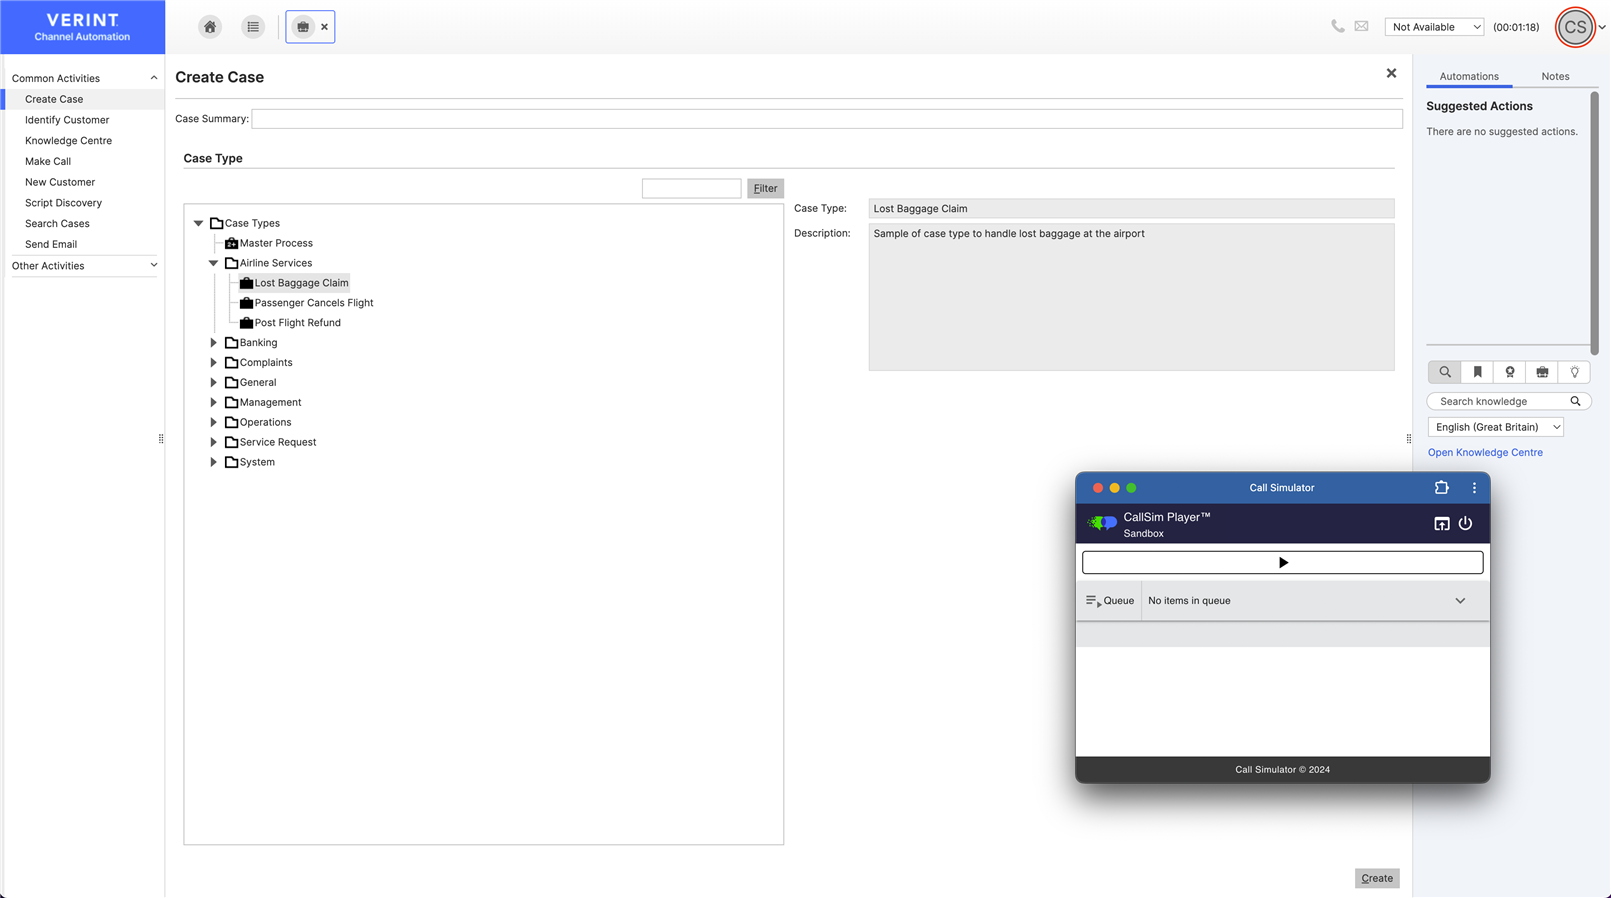Switch to the Notes tab
This screenshot has width=1611, height=898.
pyautogui.click(x=1555, y=76)
